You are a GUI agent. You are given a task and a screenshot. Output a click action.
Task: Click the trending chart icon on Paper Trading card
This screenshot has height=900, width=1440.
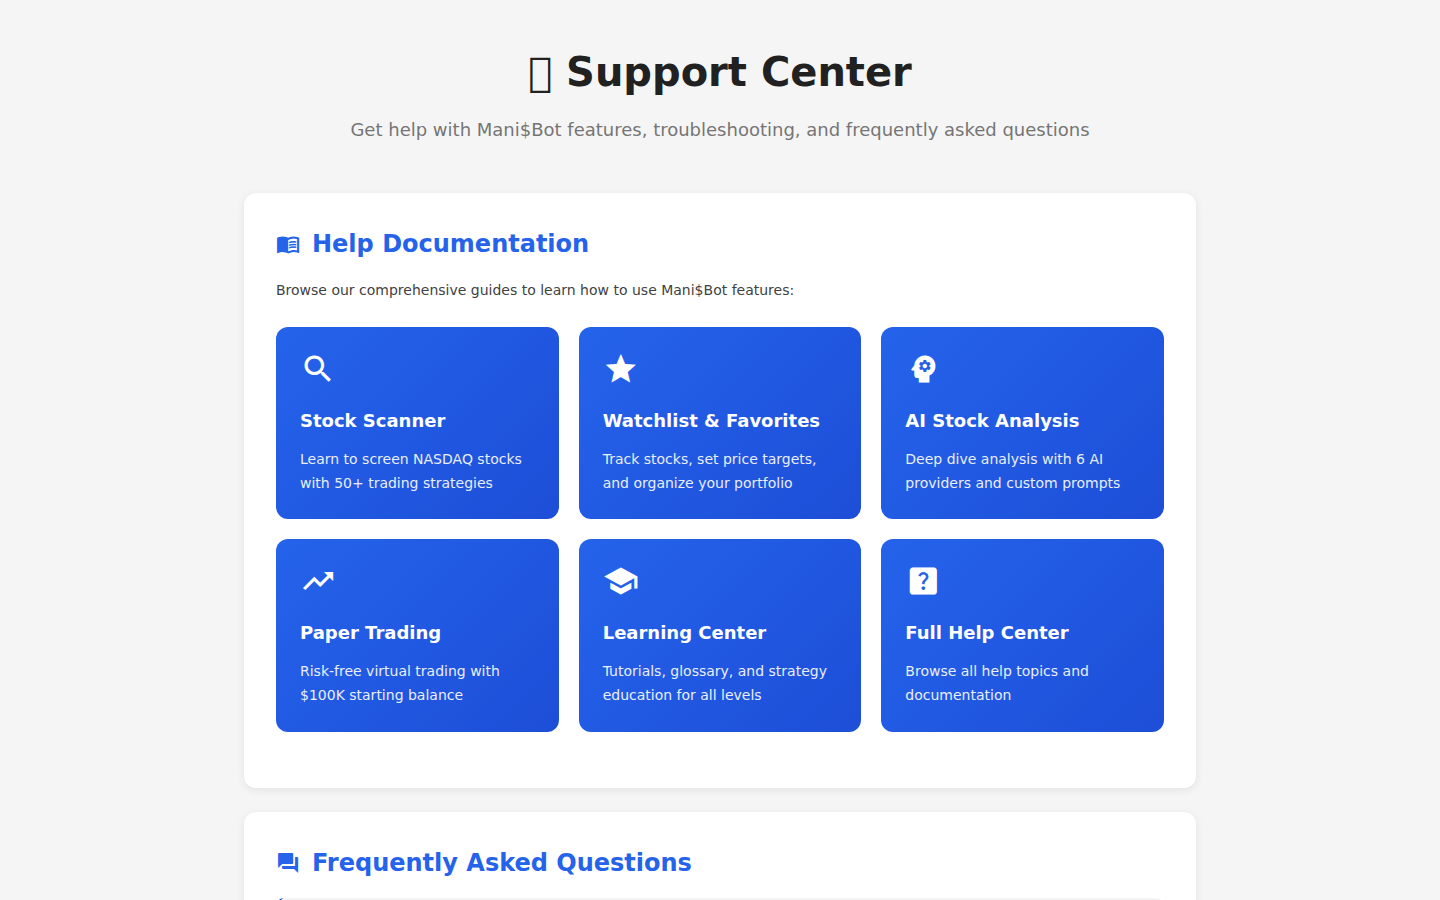[317, 581]
